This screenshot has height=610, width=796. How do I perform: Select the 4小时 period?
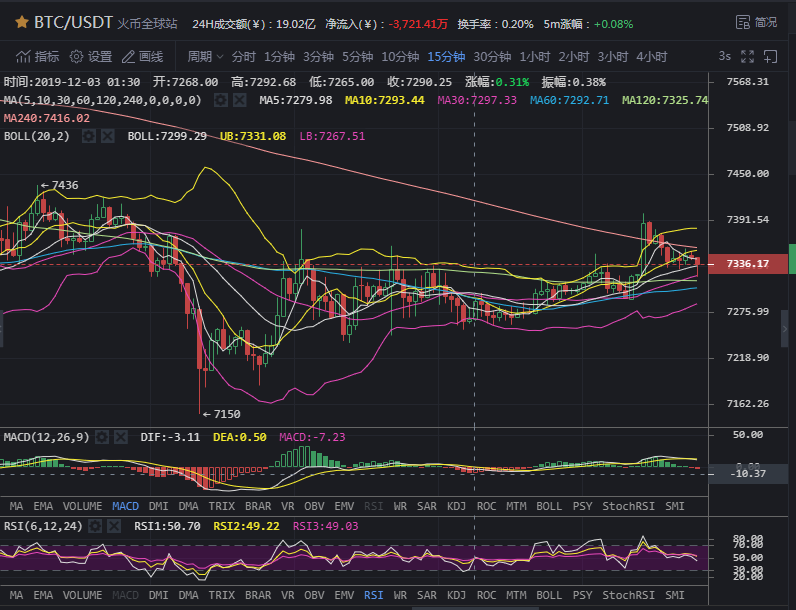(x=652, y=57)
